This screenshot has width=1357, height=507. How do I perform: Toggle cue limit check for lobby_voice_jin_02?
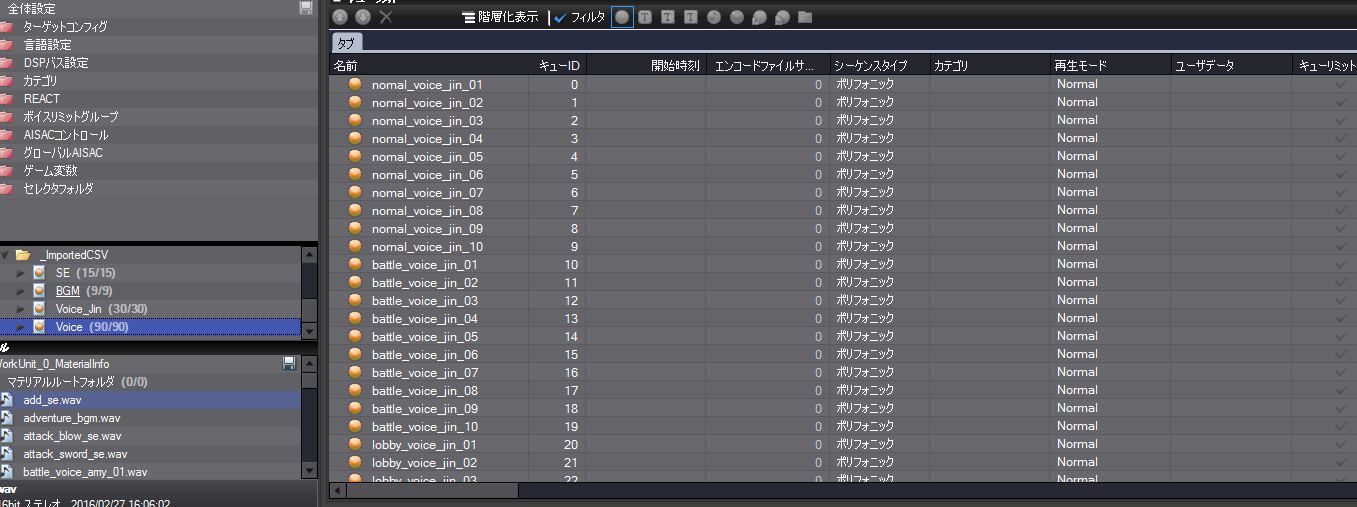pos(1341,462)
